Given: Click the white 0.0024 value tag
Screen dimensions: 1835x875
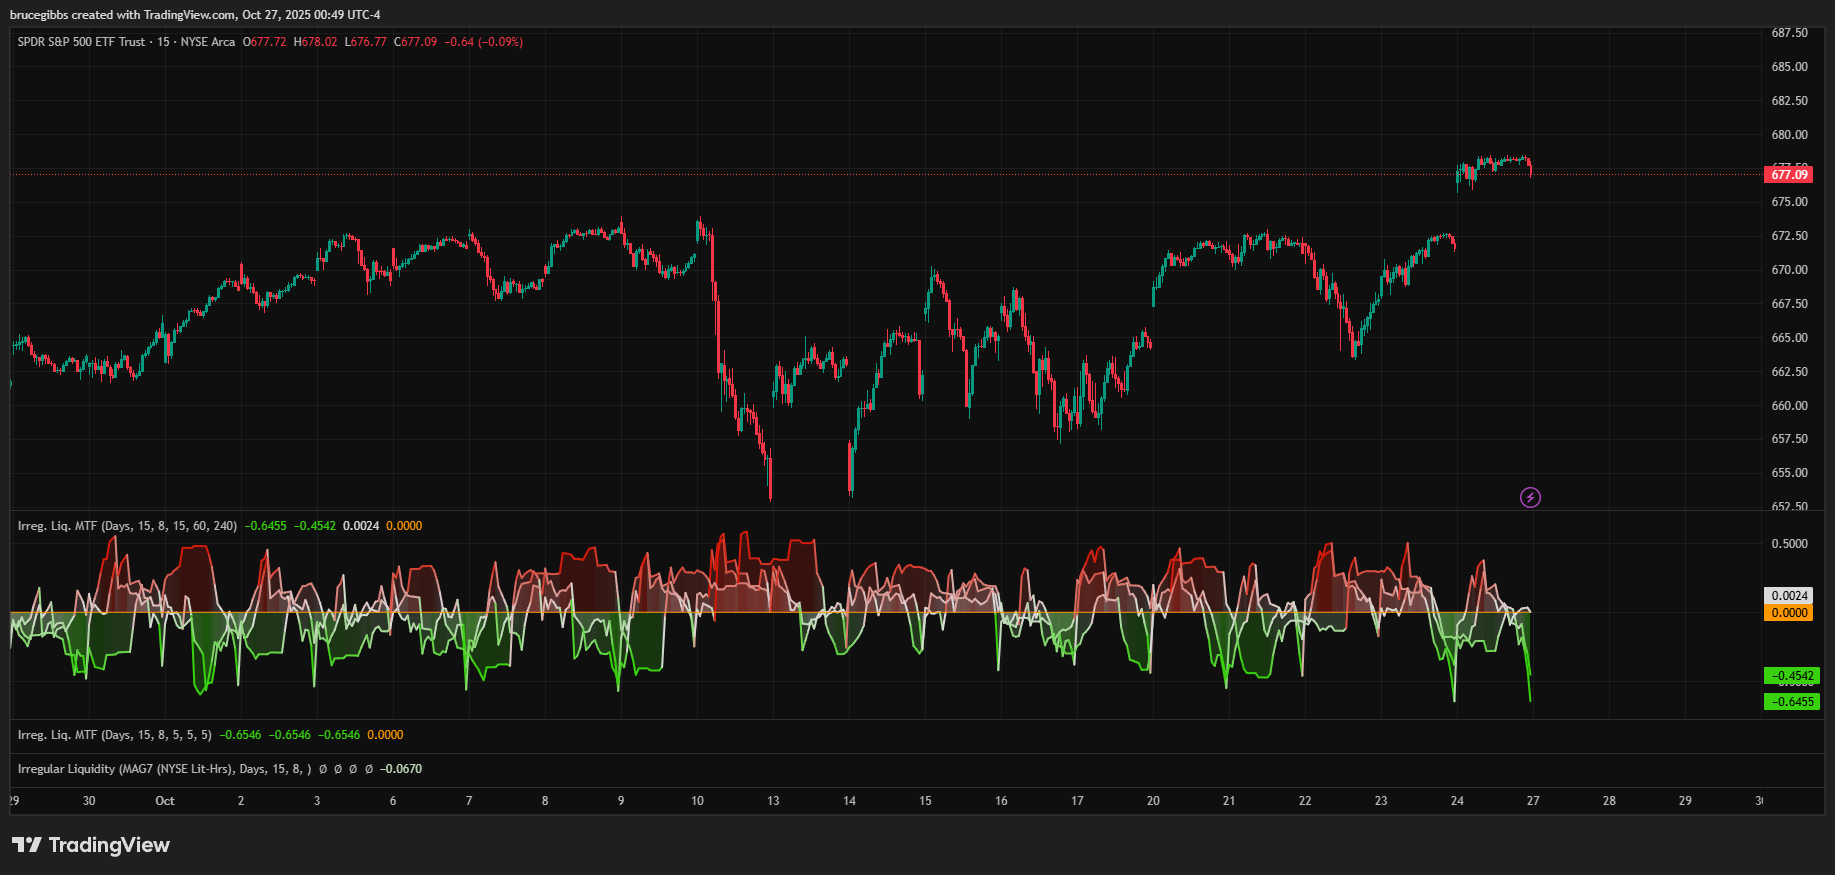Looking at the screenshot, I should tap(1789, 596).
